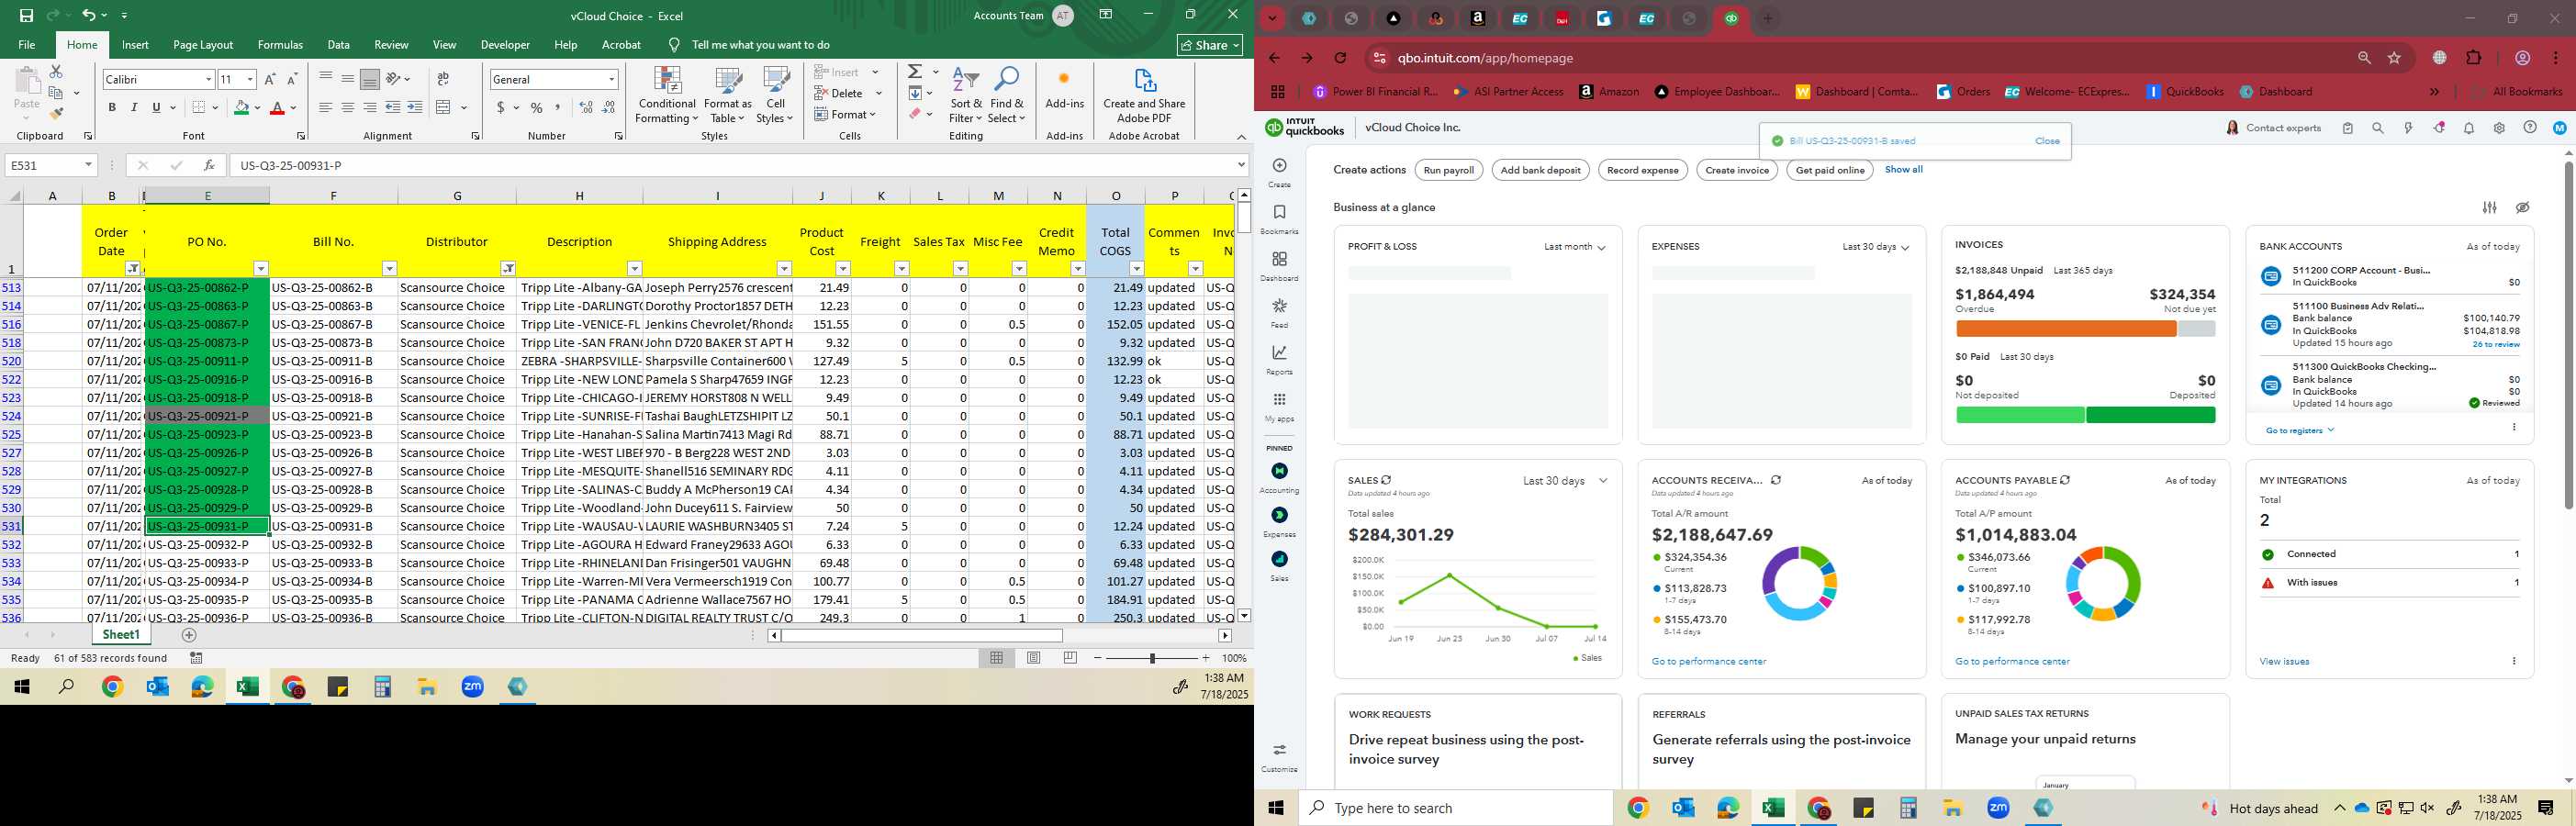The image size is (2576, 826).
Task: Open QuickBooks settings gear icon
Action: click(x=2499, y=128)
